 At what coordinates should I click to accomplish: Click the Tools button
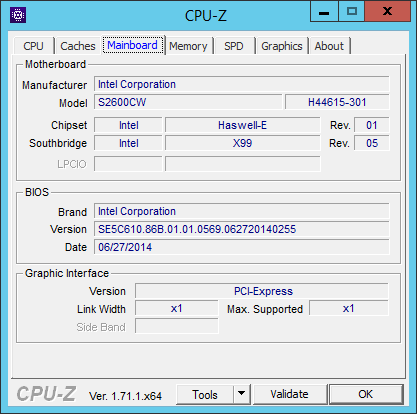click(x=205, y=394)
